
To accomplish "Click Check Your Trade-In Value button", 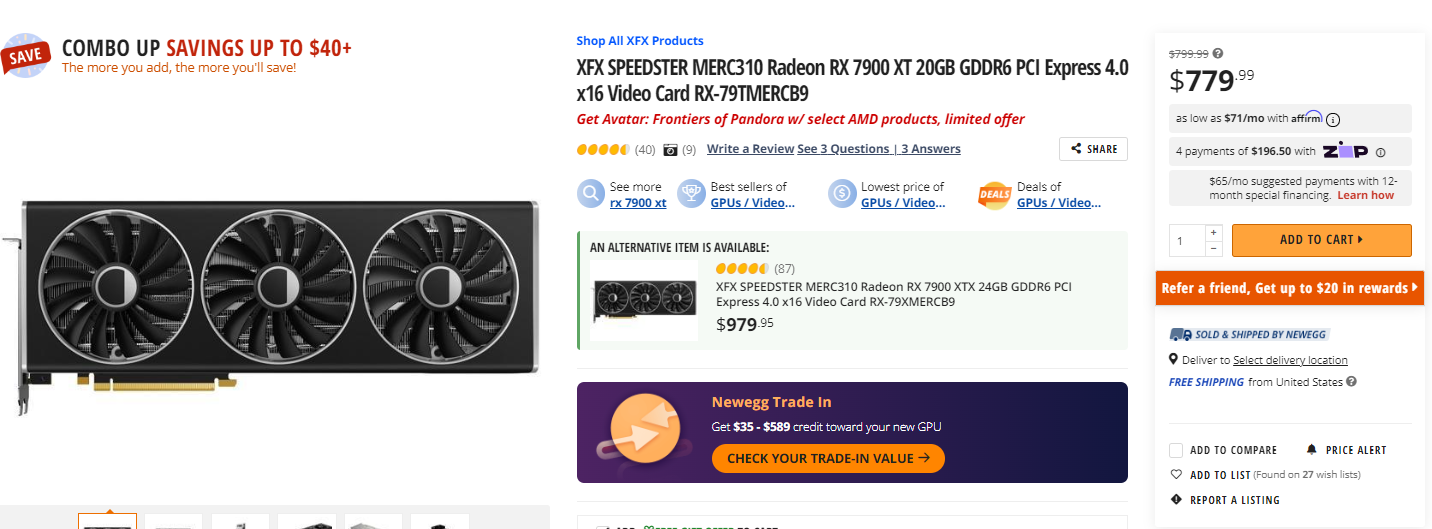I will pyautogui.click(x=828, y=458).
